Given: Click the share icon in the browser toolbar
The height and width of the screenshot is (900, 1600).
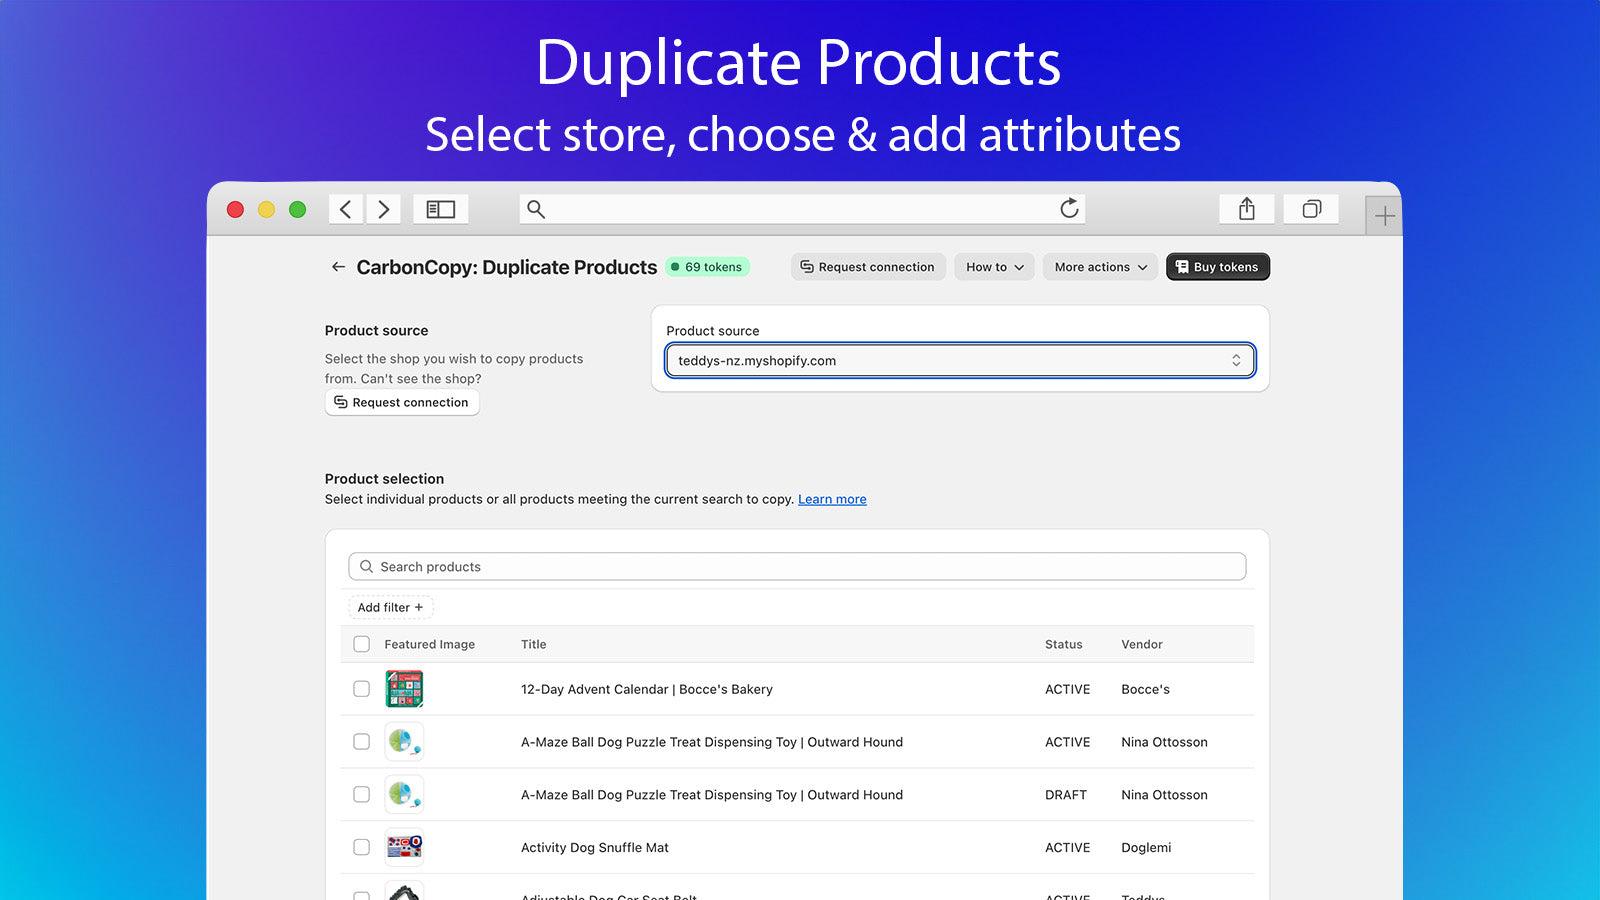Looking at the screenshot, I should (x=1245, y=209).
